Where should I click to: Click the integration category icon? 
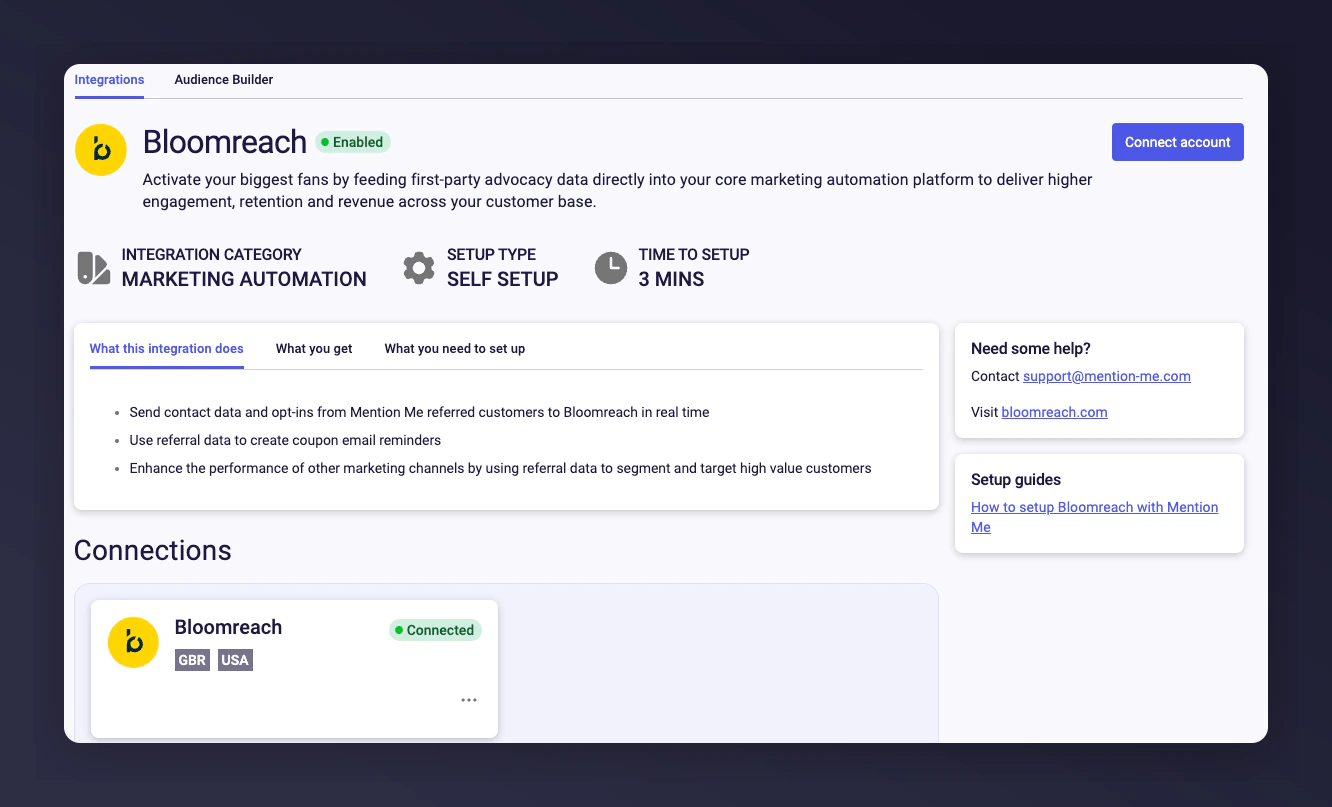[94, 268]
